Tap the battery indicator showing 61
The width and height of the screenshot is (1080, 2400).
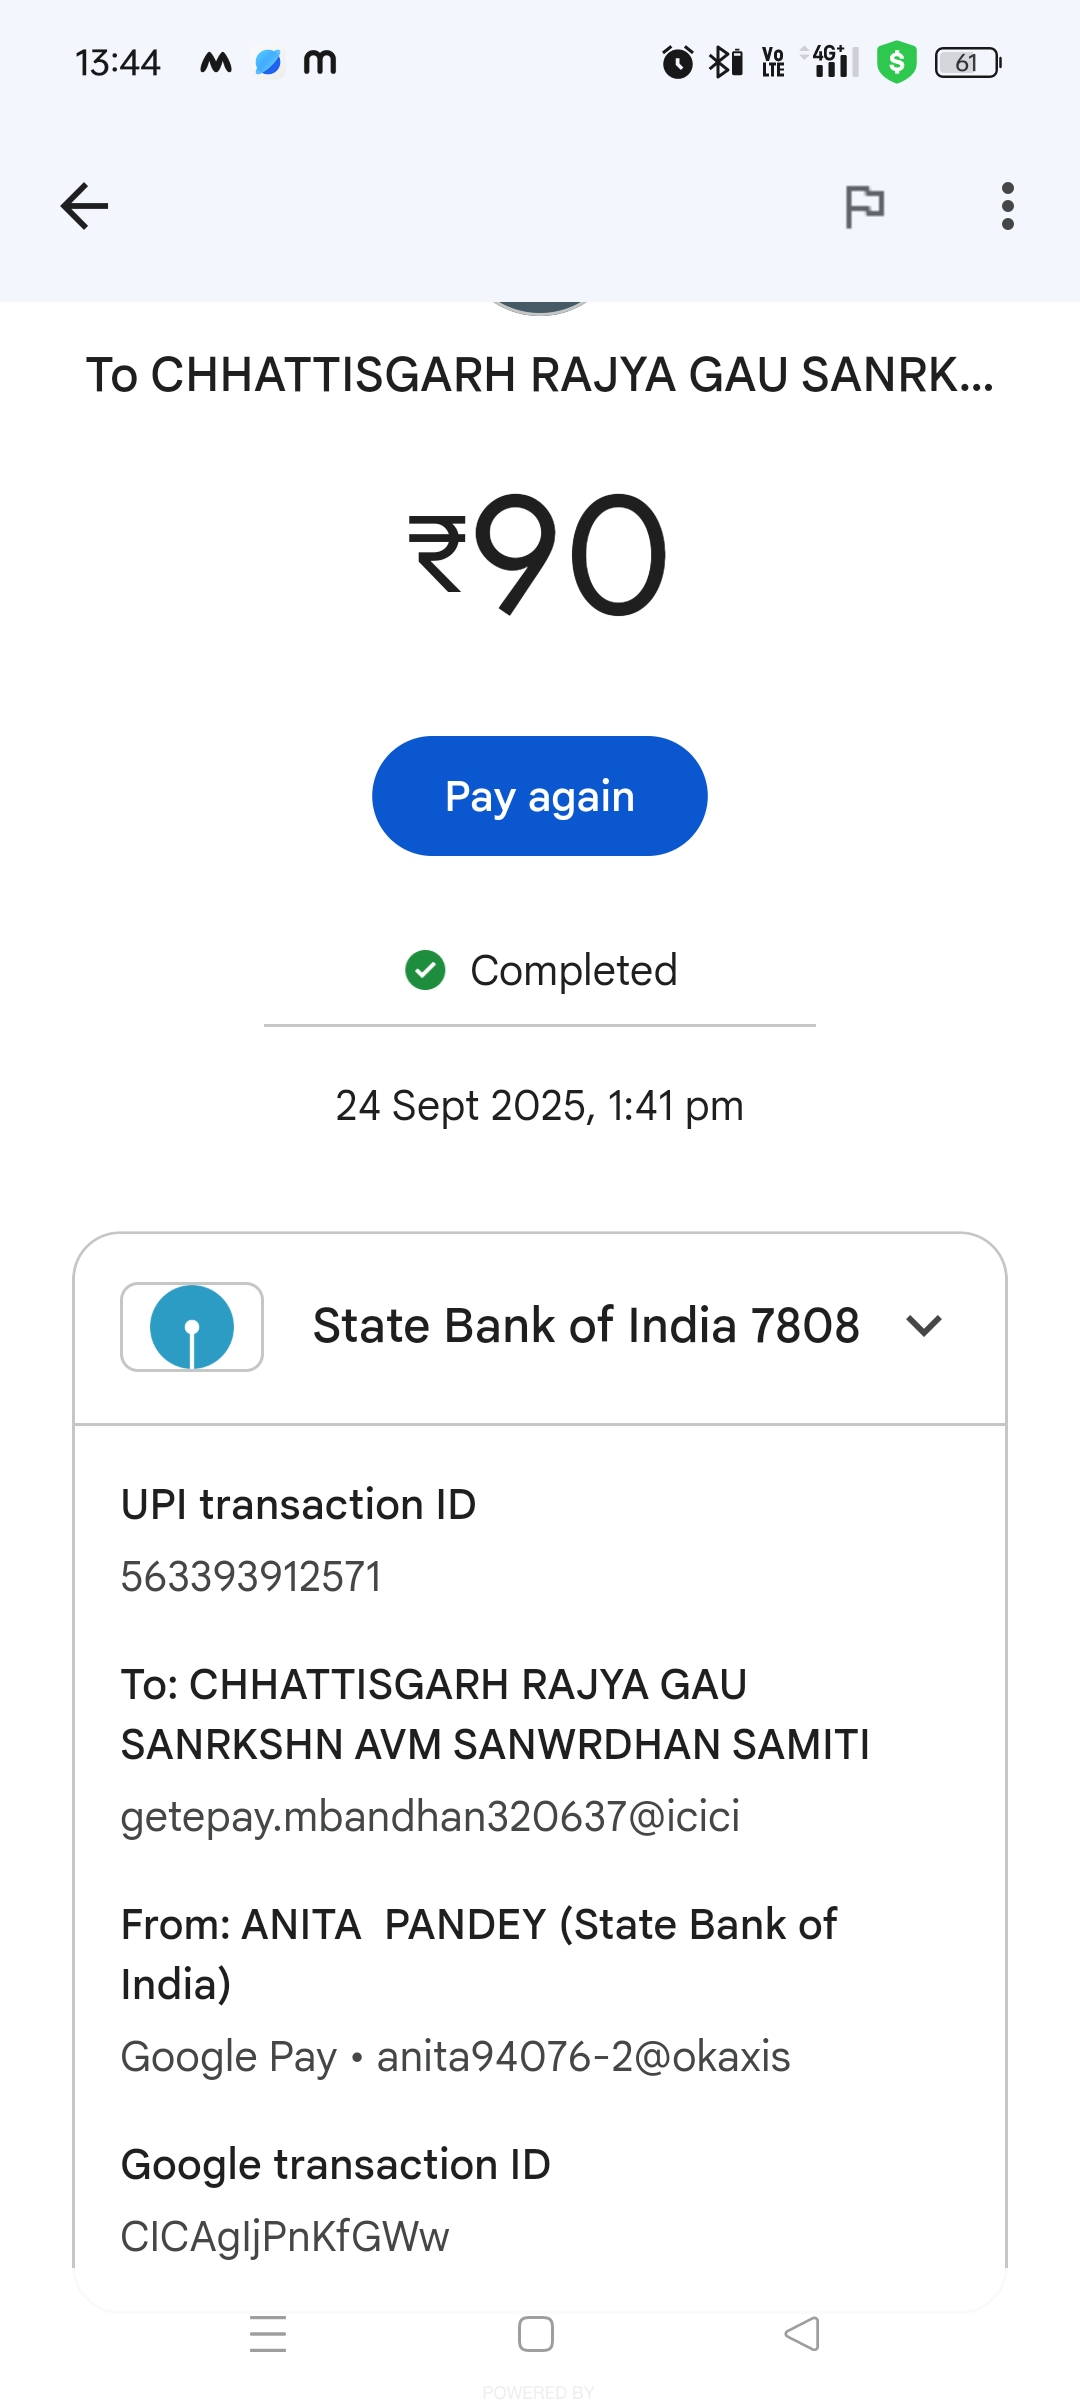click(967, 62)
